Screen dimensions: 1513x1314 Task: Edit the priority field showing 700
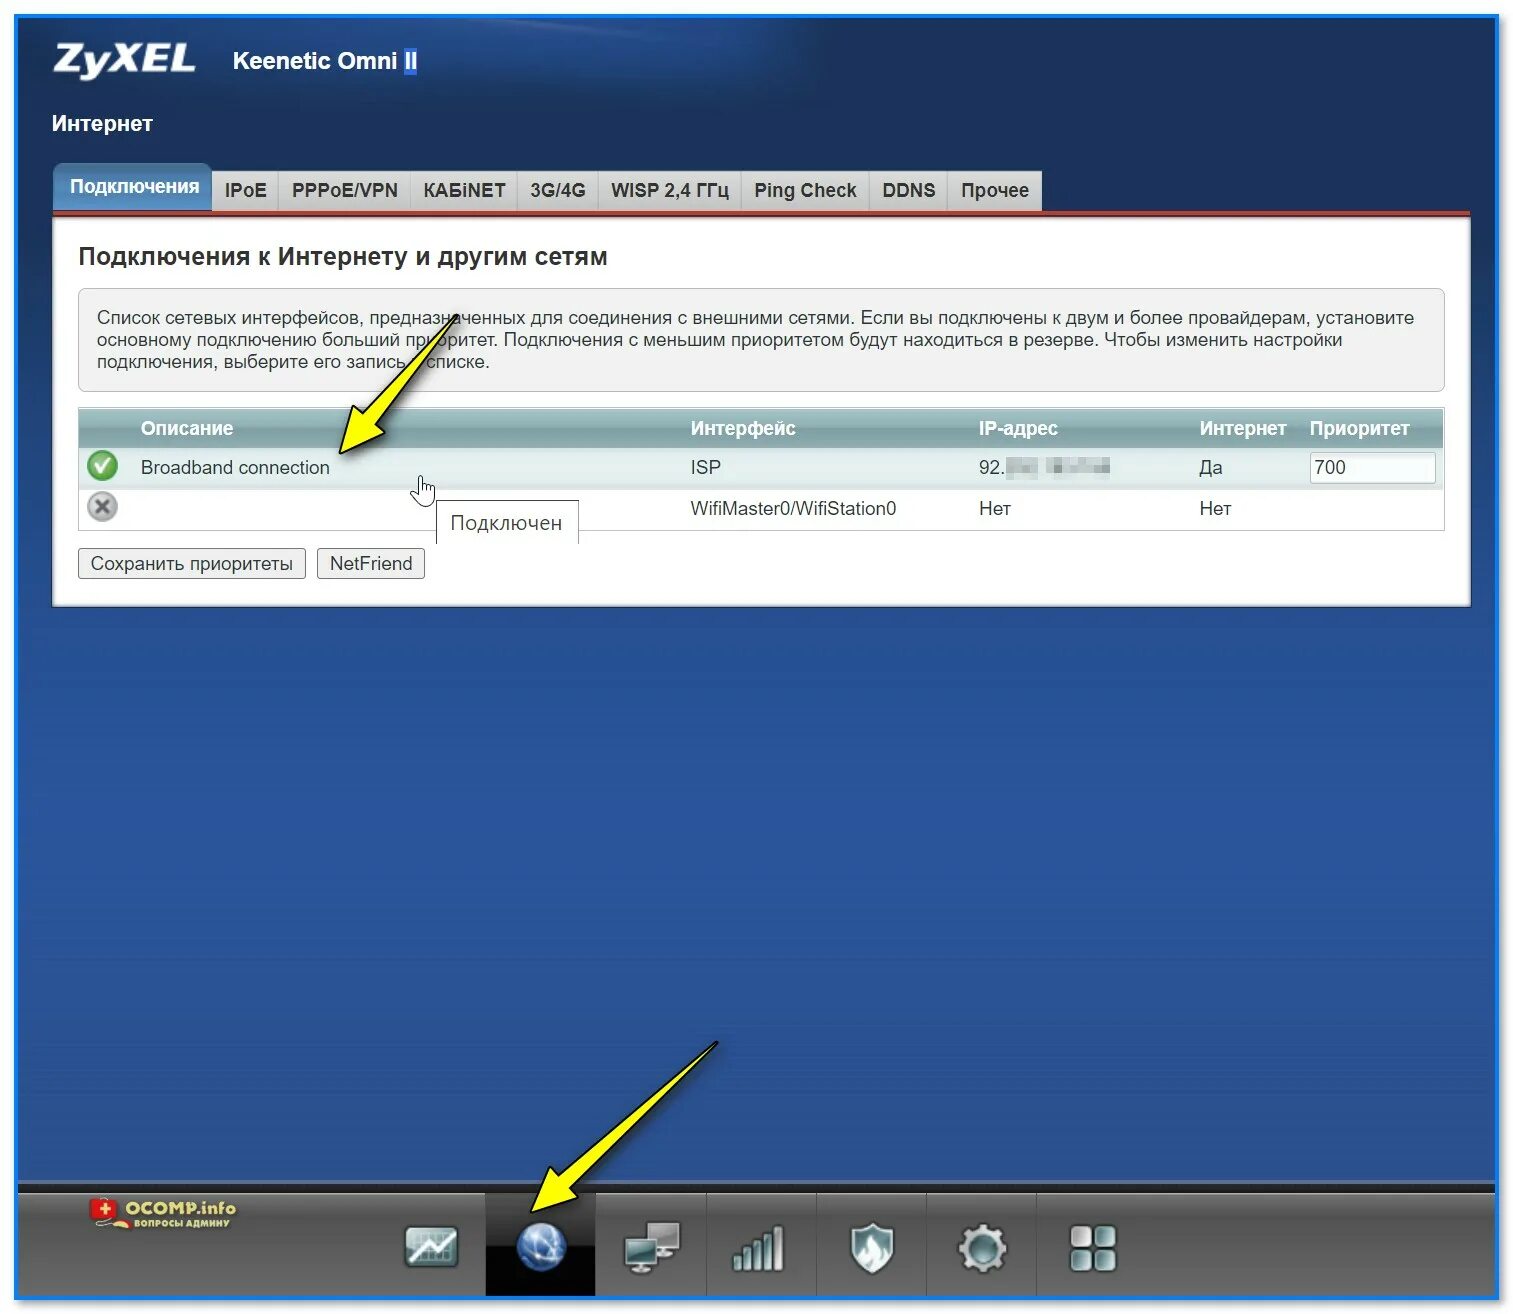[x=1372, y=467]
